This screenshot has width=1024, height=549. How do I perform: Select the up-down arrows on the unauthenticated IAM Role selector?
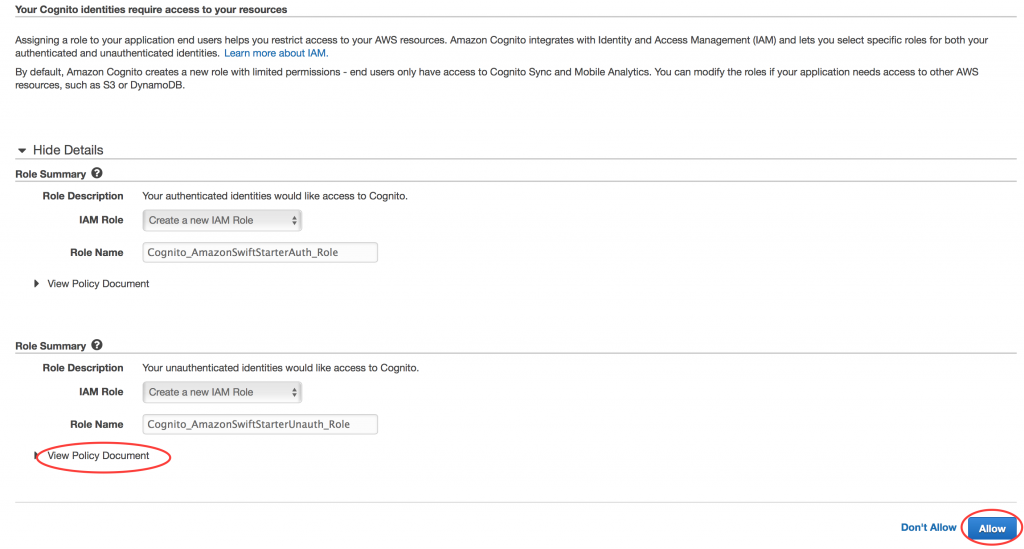click(294, 392)
